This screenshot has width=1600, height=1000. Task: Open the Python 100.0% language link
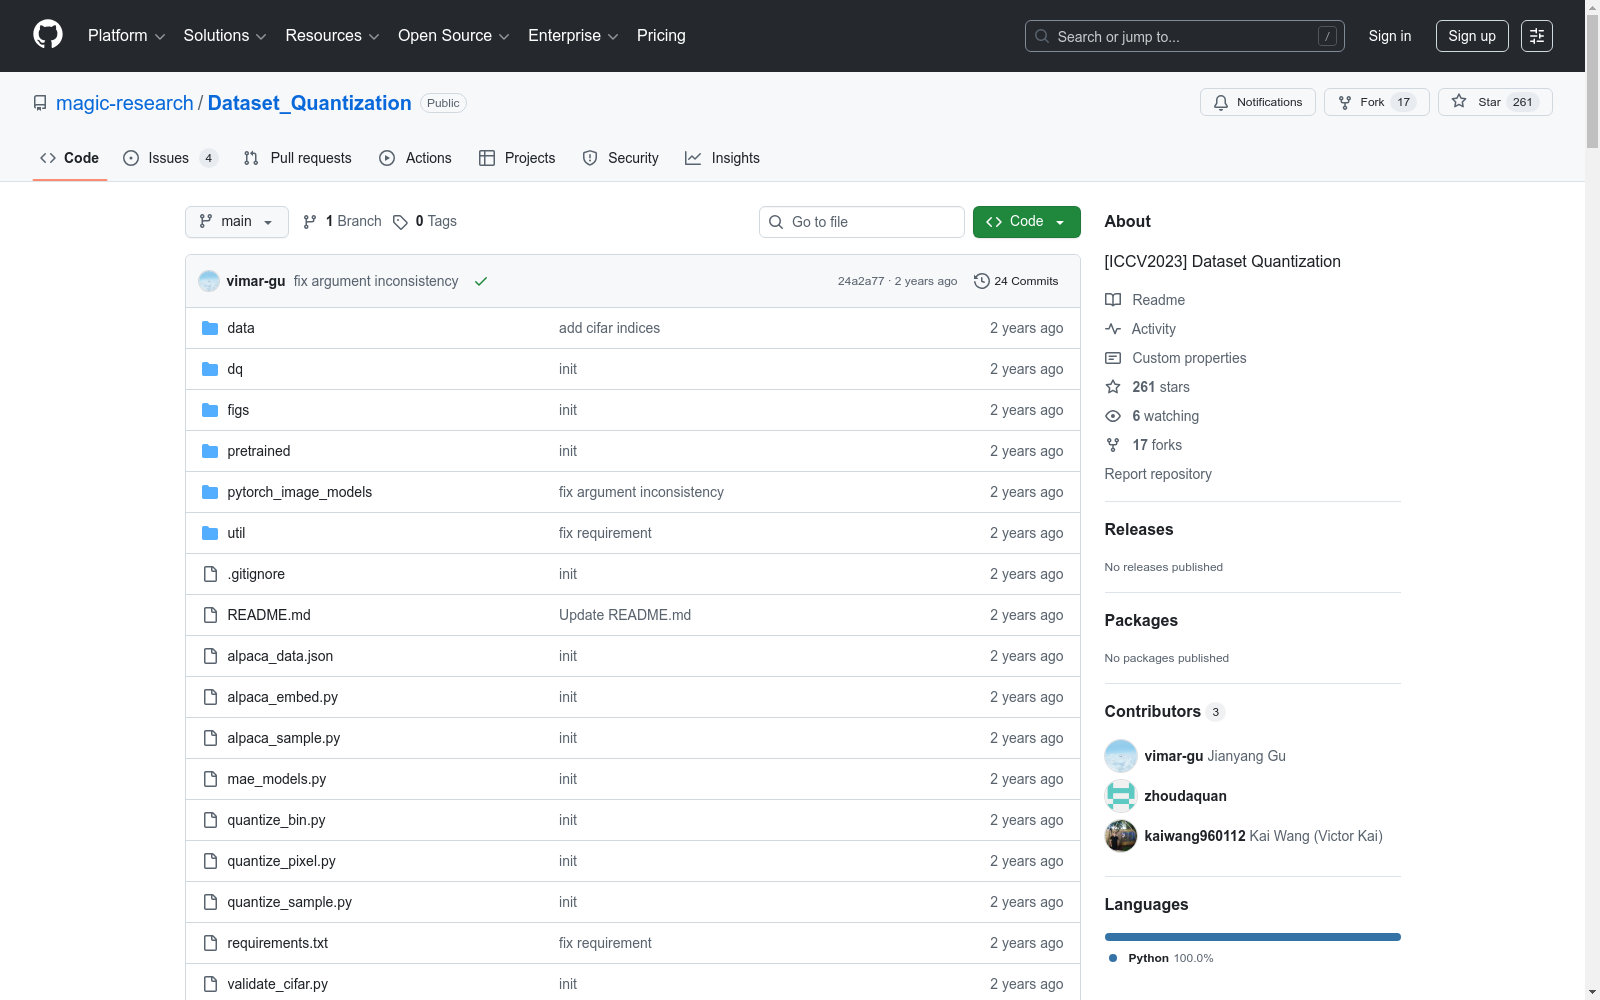[1161, 958]
